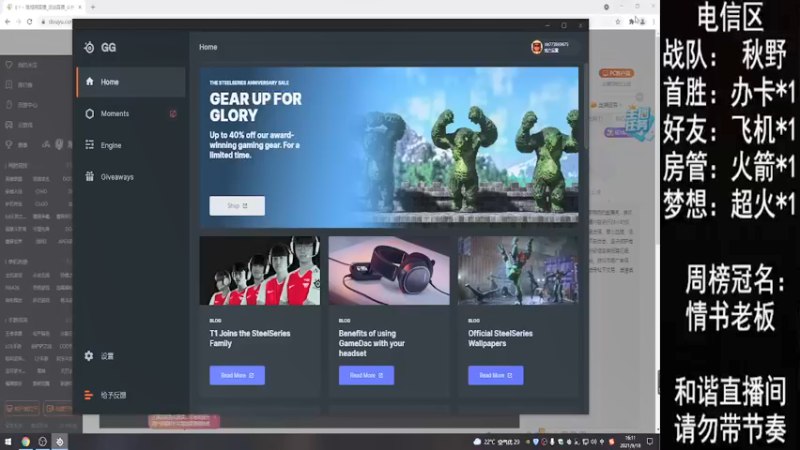Close the GG window
The image size is (800, 450).
coord(580,26)
